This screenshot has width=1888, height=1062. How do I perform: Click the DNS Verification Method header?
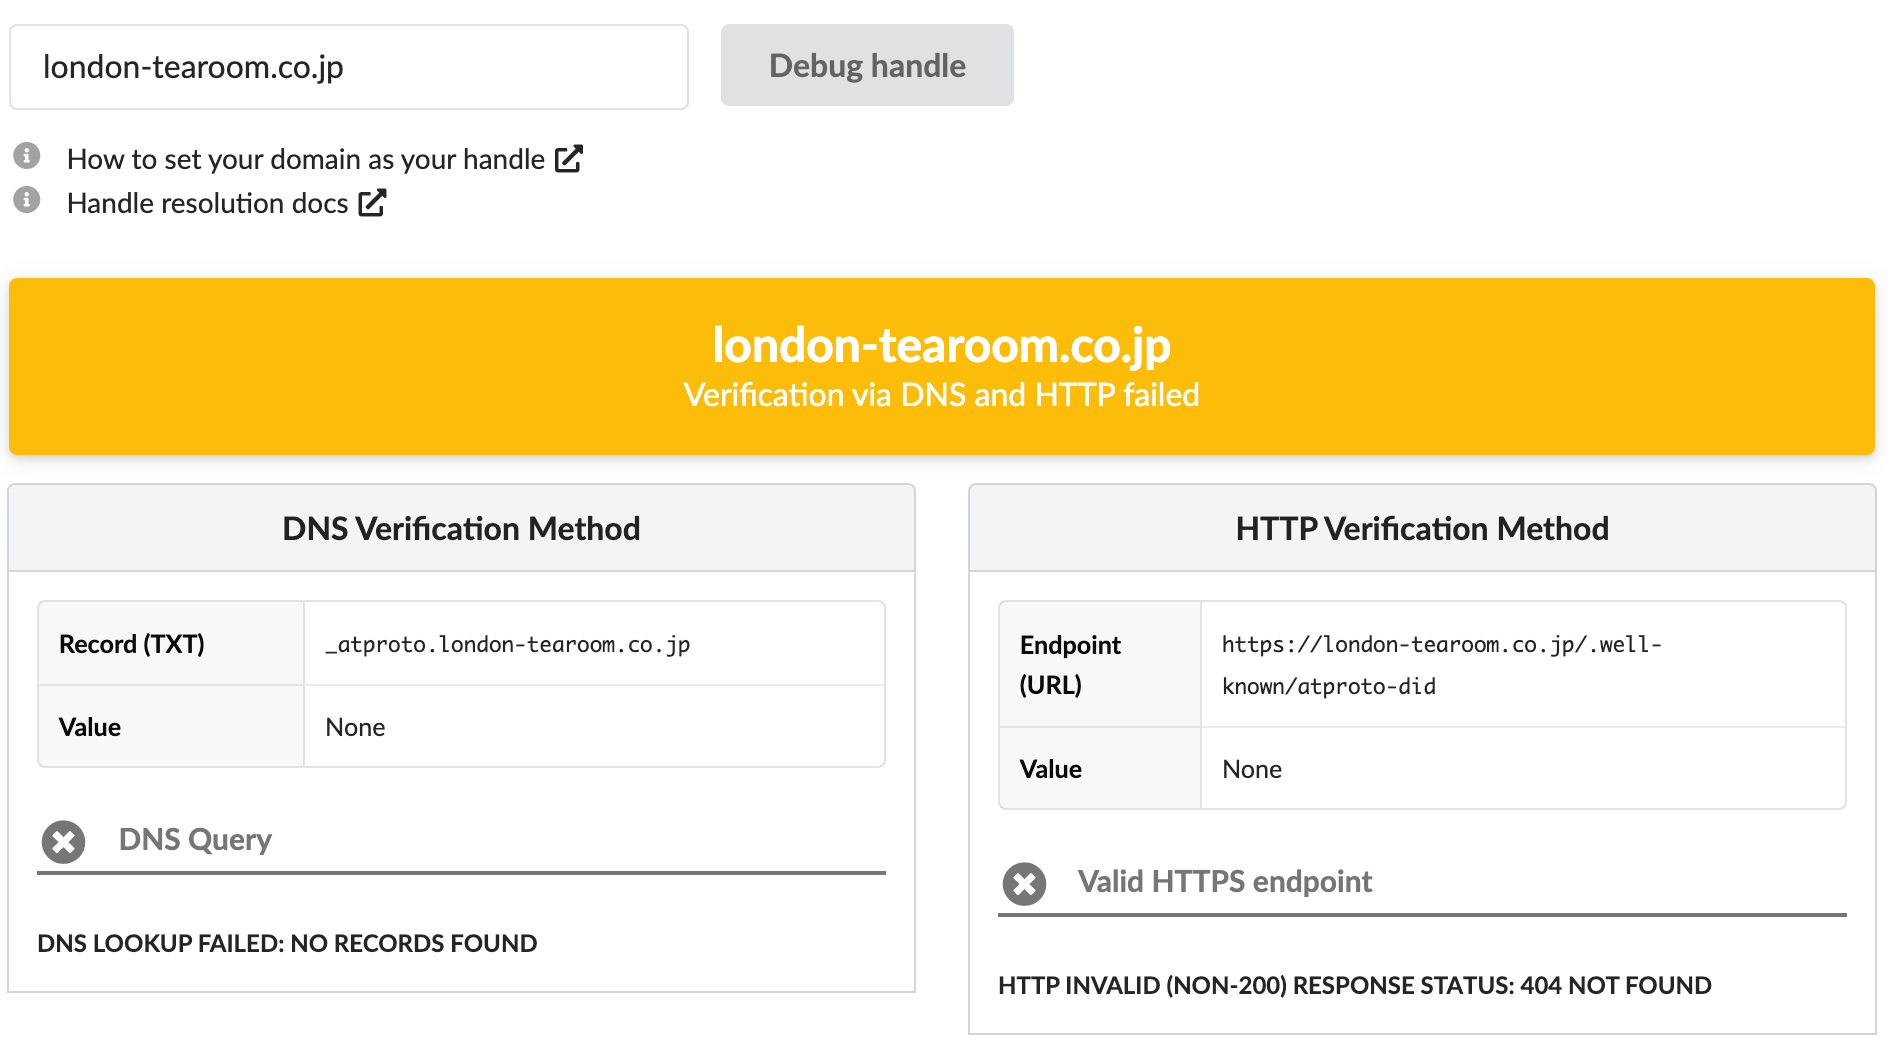[461, 528]
